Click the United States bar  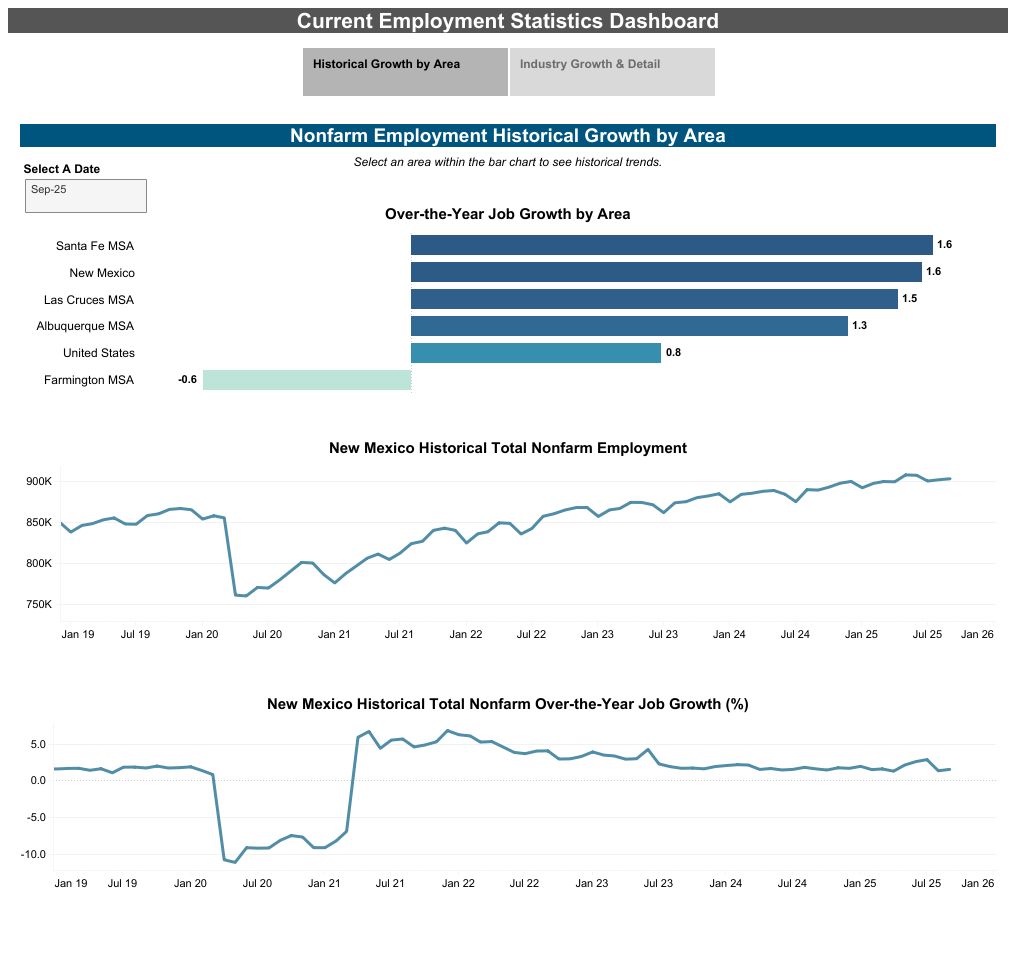coord(535,352)
